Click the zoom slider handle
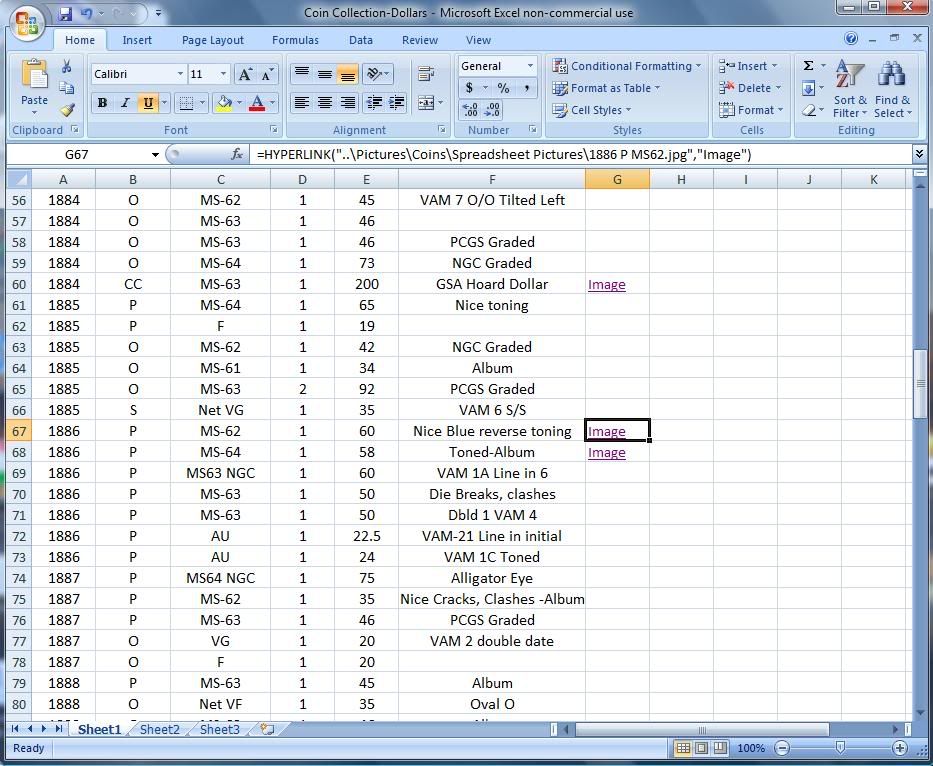The width and height of the screenshot is (933, 766). [840, 748]
